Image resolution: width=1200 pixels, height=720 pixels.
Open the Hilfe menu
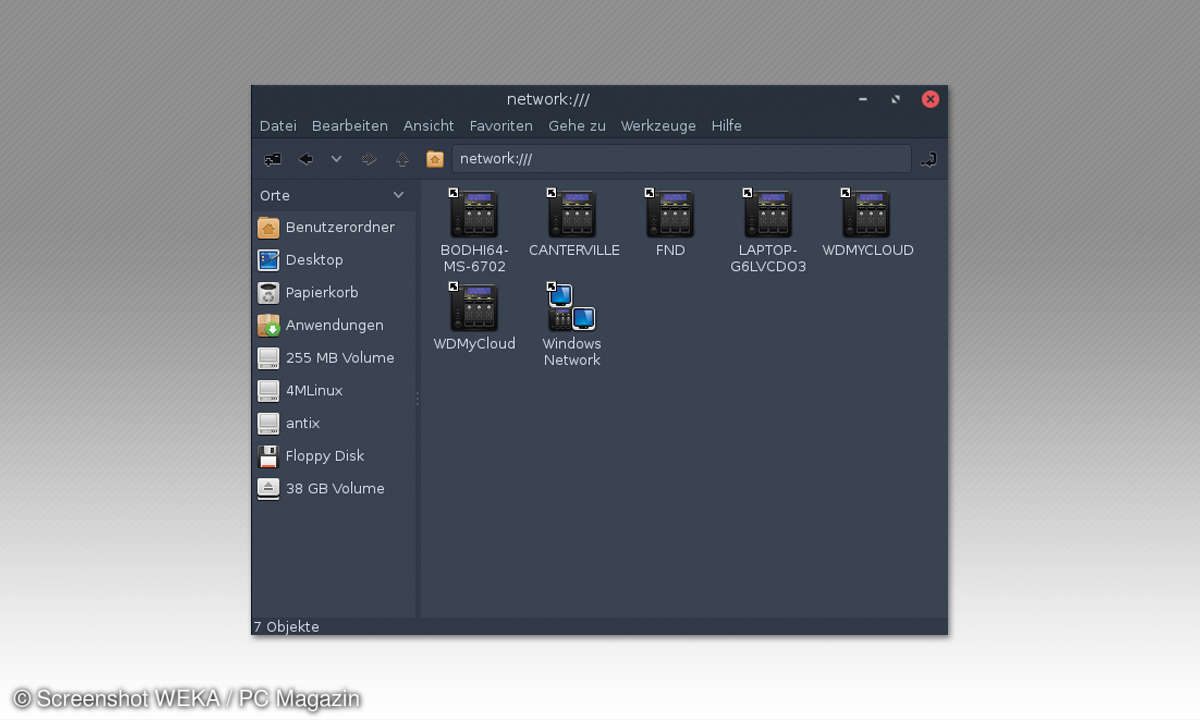coord(727,126)
